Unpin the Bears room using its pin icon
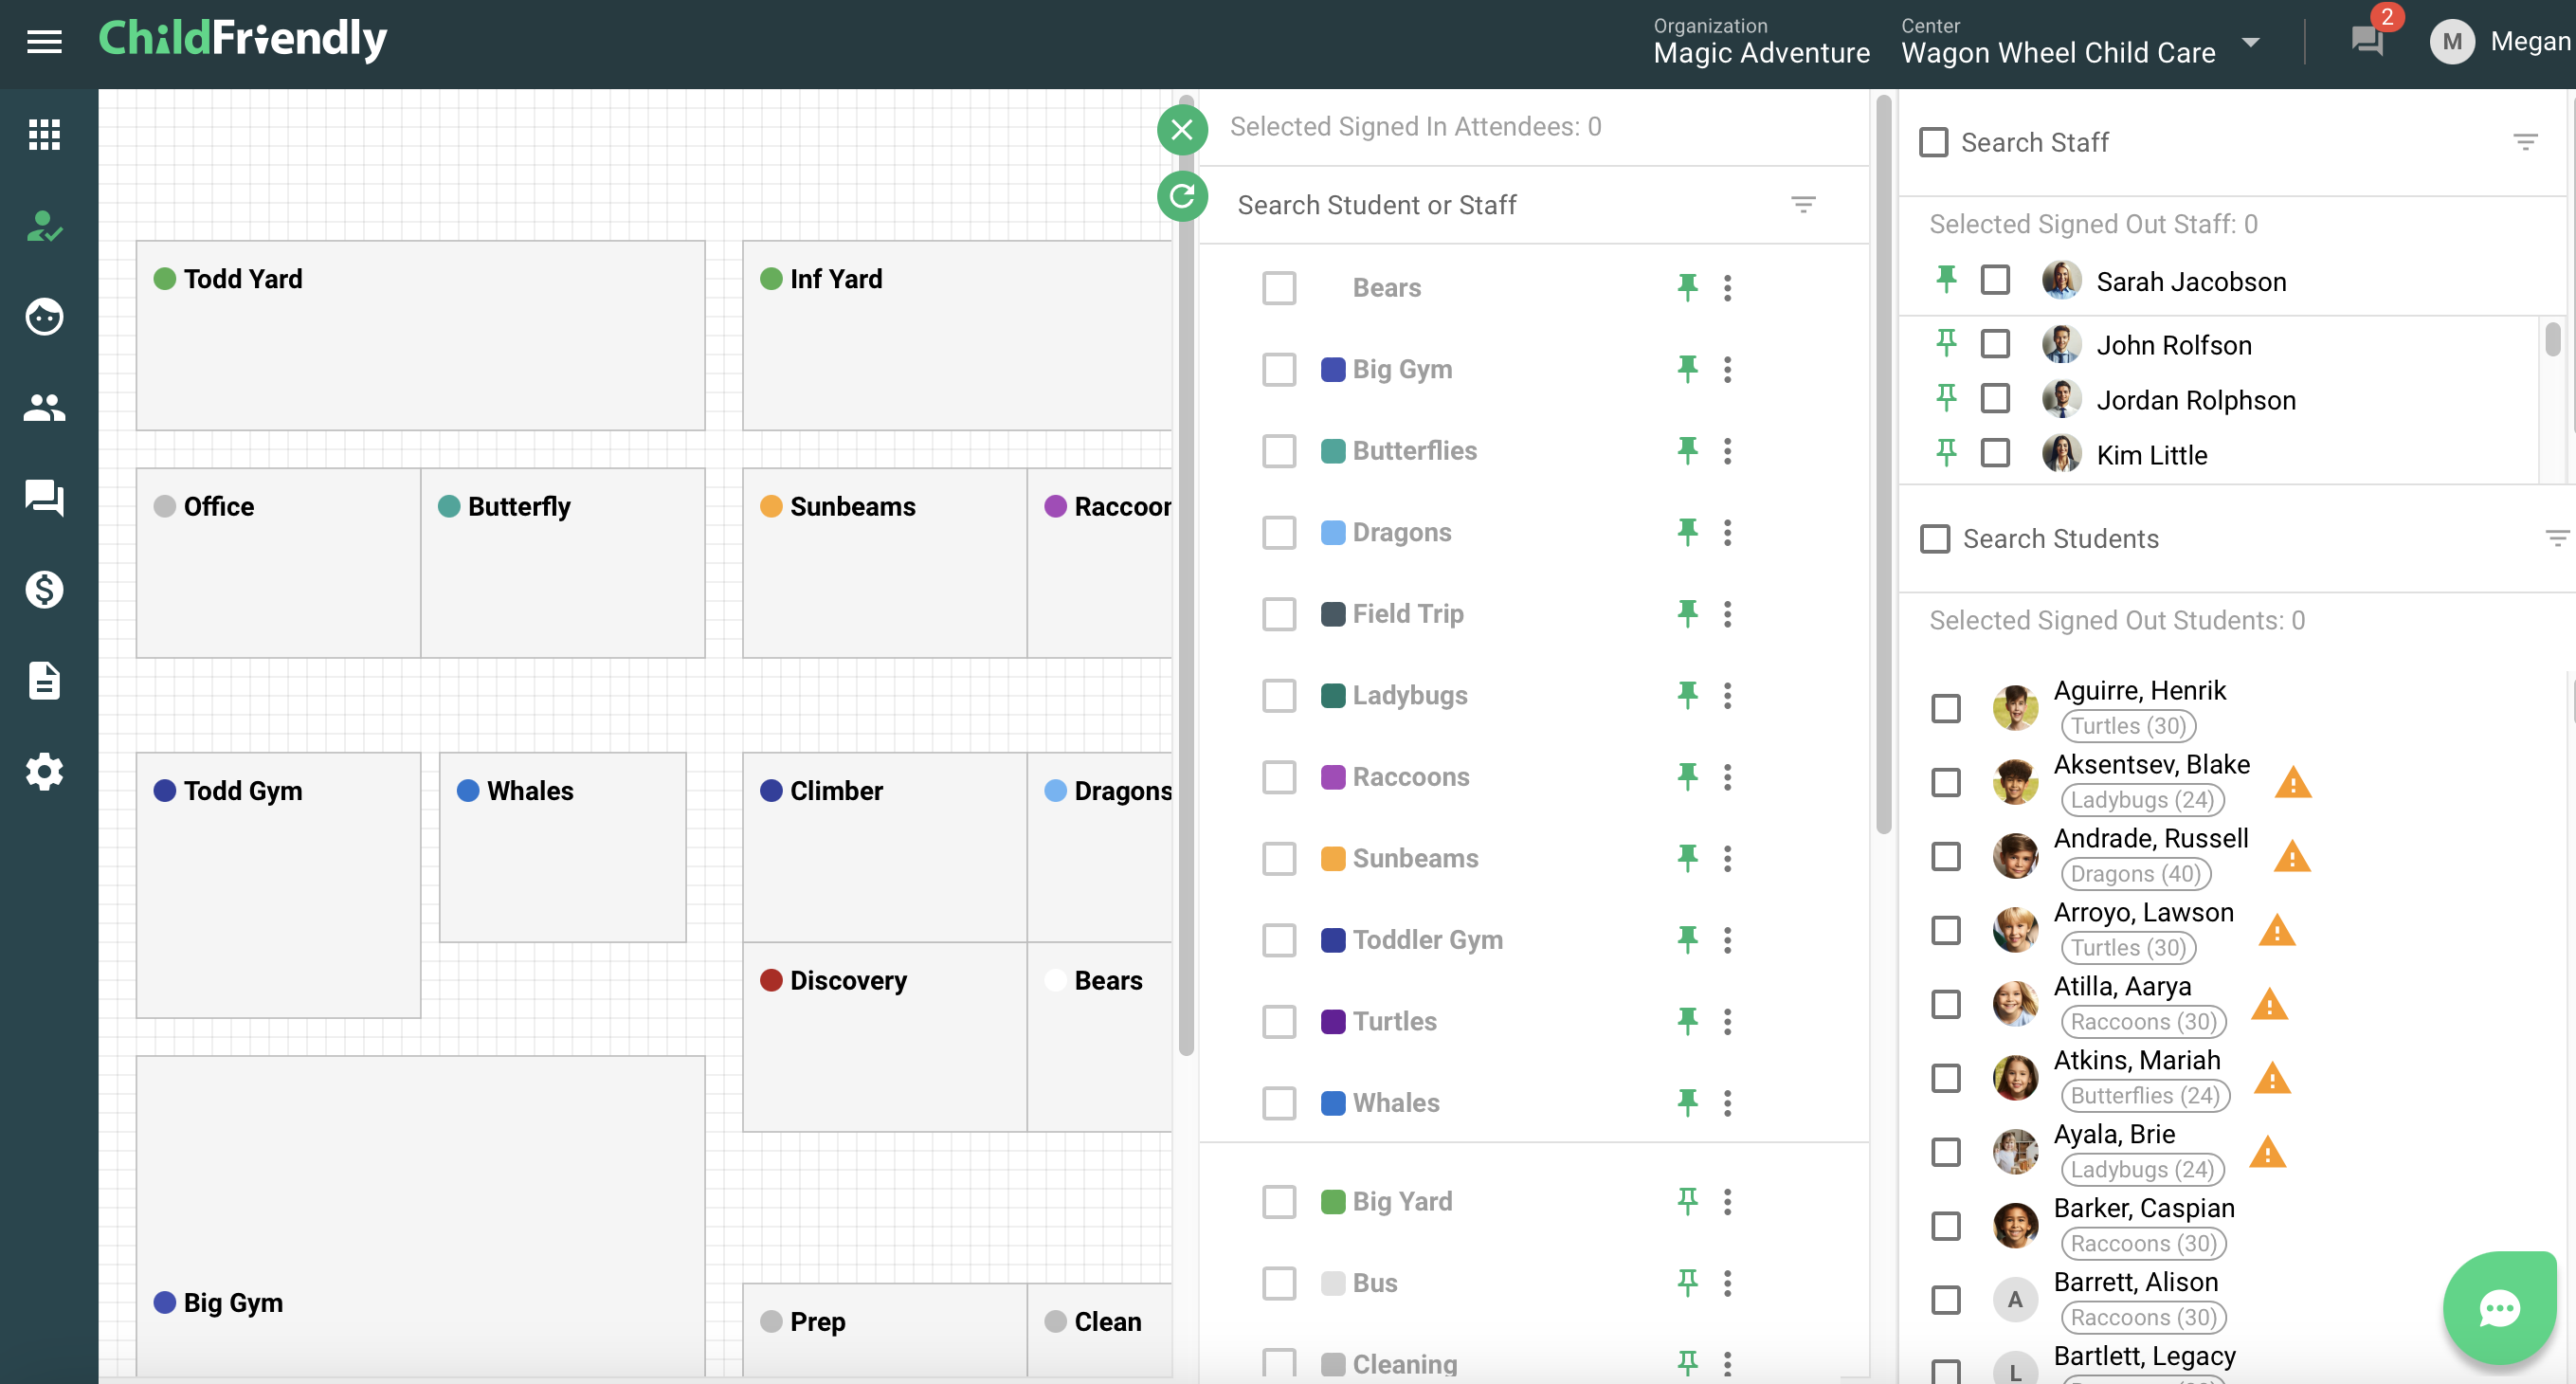 [1688, 287]
